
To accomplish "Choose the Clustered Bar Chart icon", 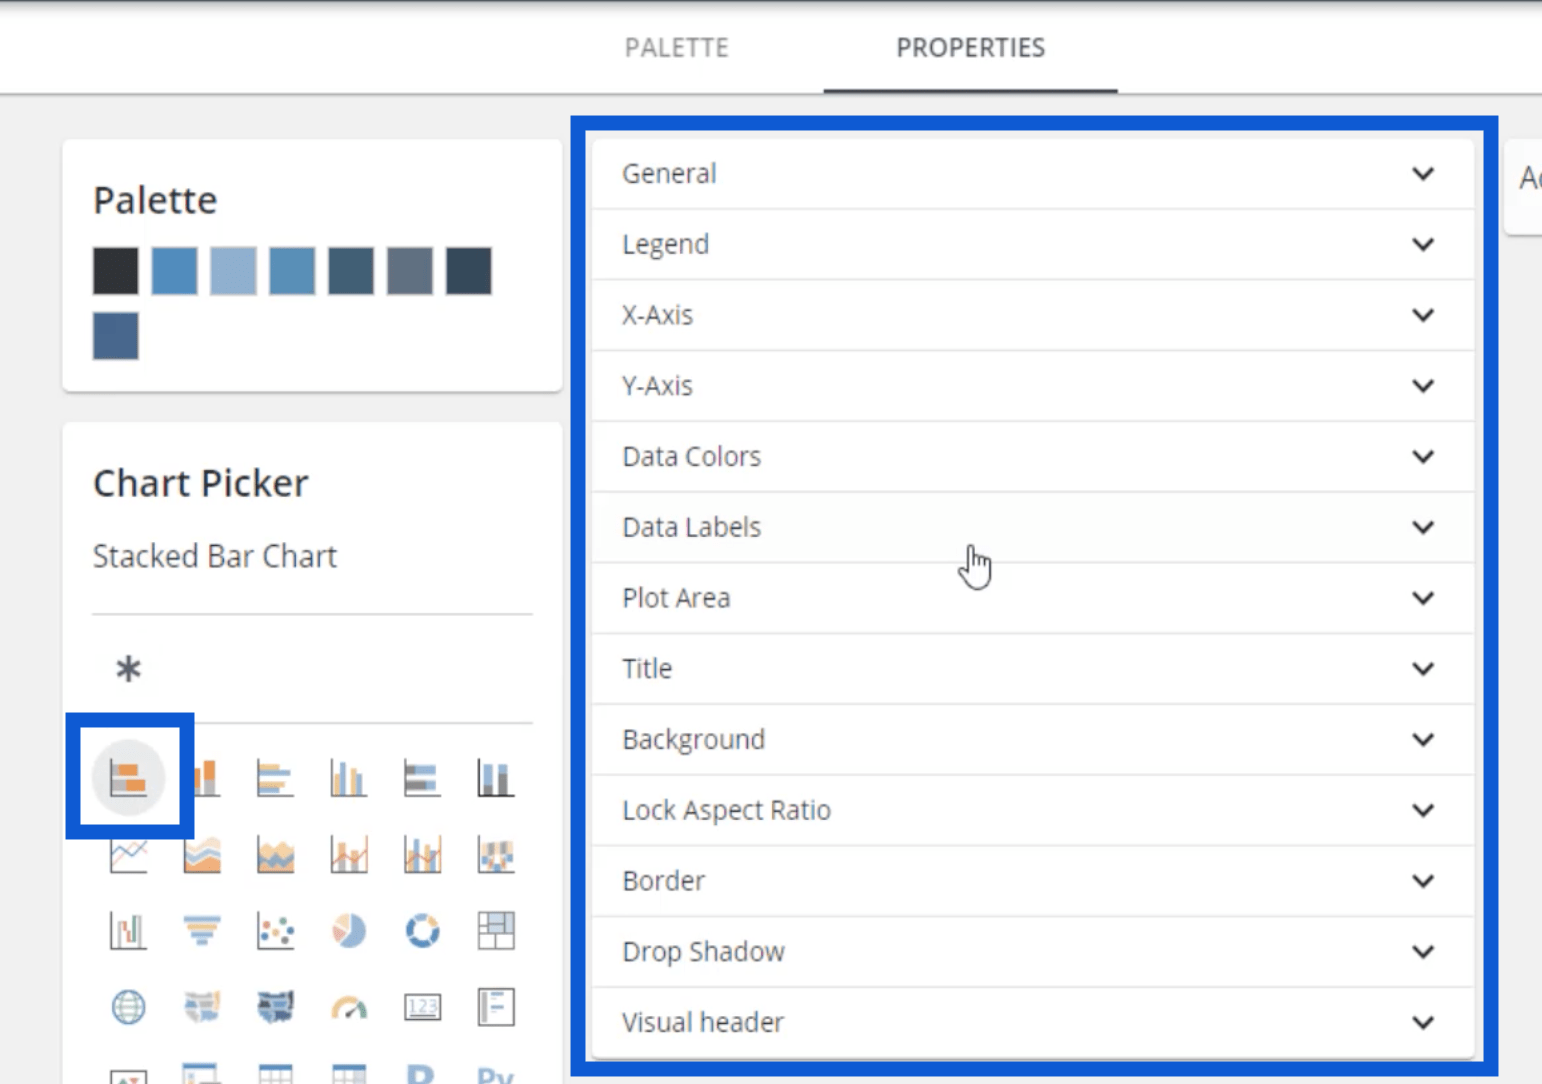I will [x=275, y=777].
